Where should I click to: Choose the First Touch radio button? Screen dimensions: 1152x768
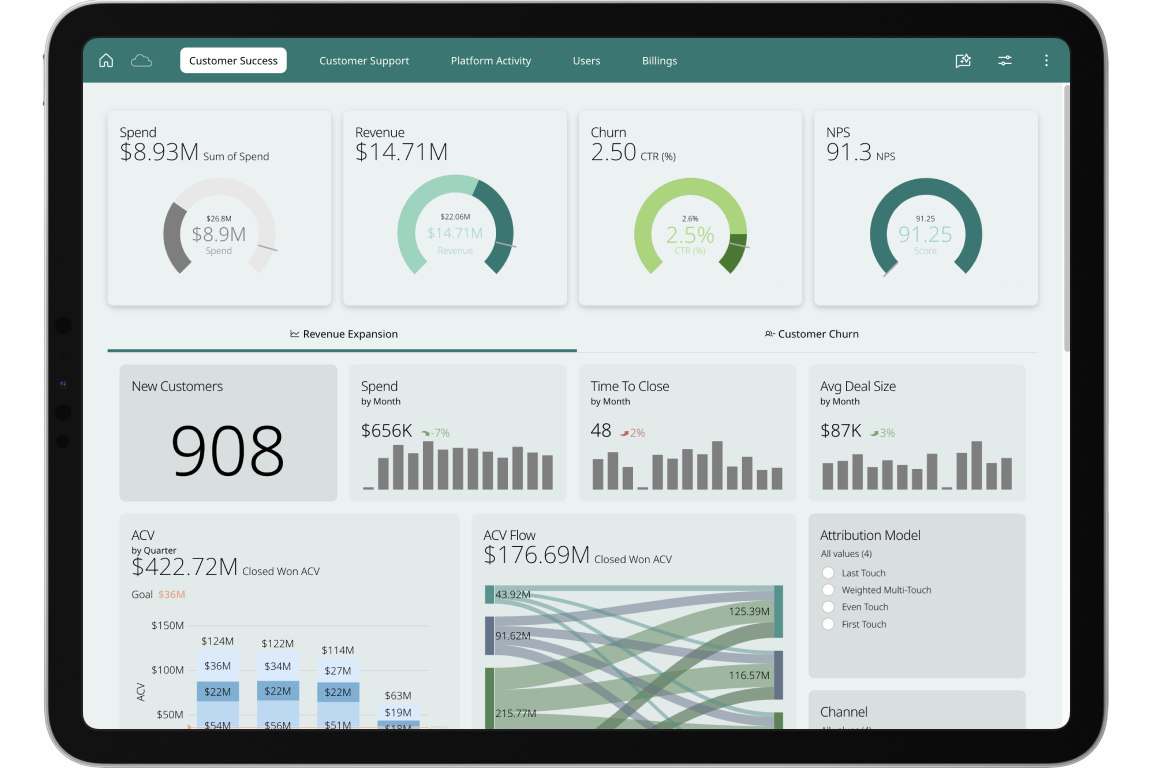(828, 623)
